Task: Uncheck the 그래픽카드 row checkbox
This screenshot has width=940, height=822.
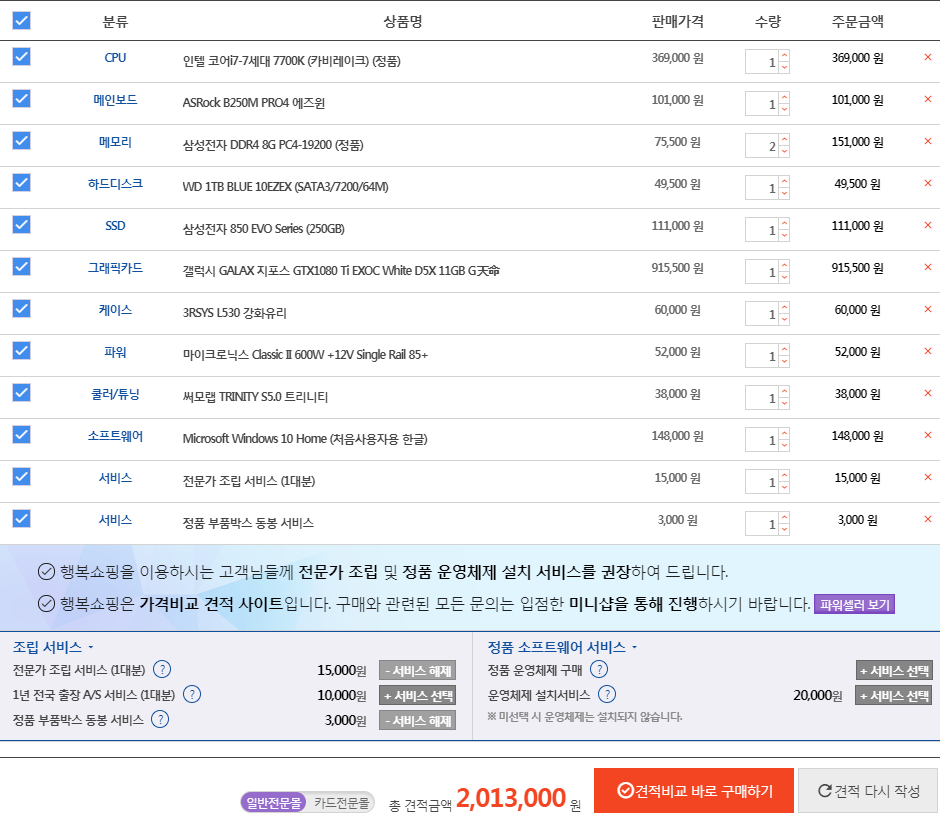Action: (22, 266)
